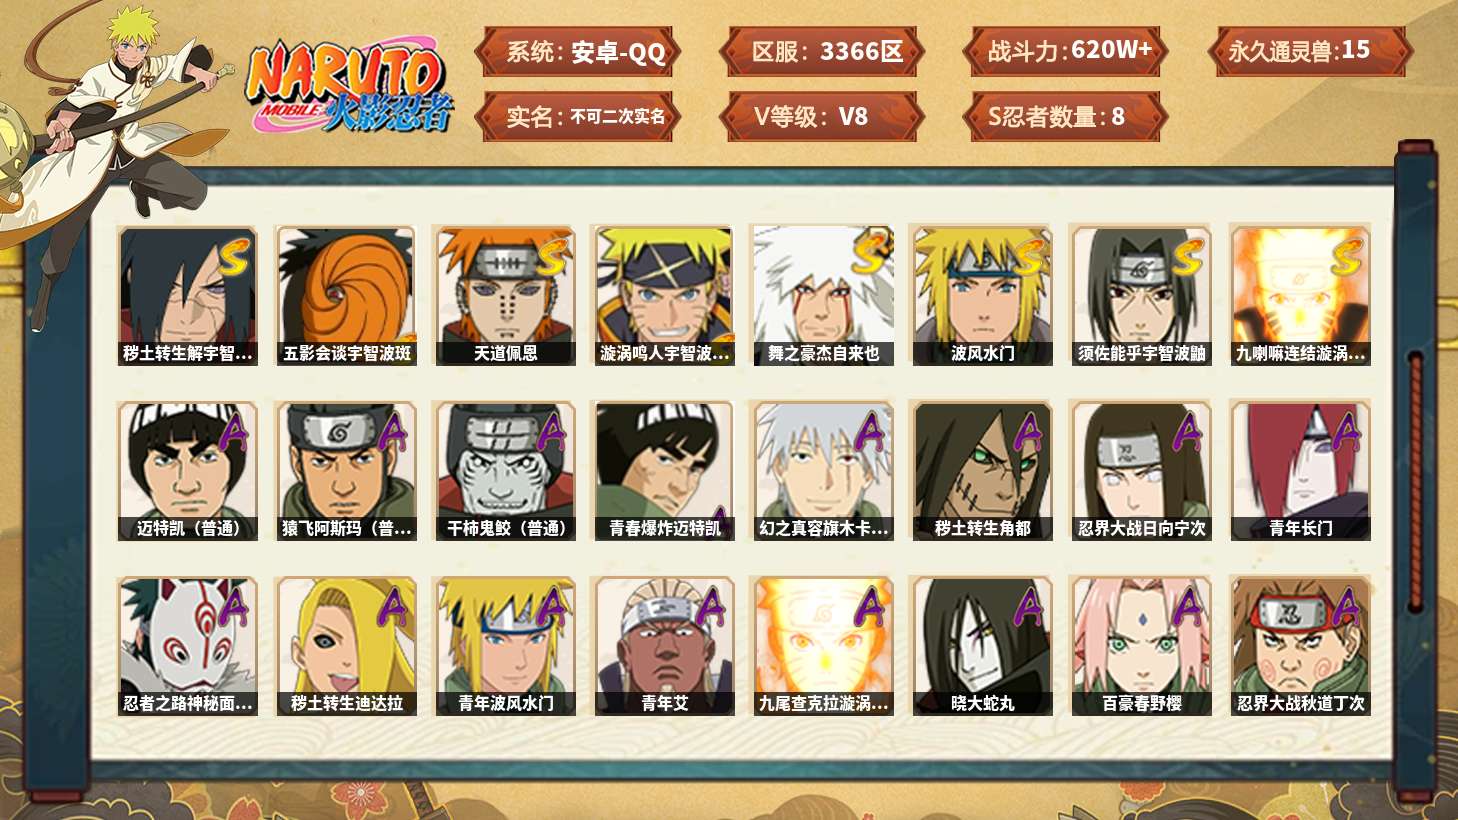Click the 百豪春野樱 pink-haired portrait

click(x=1141, y=646)
